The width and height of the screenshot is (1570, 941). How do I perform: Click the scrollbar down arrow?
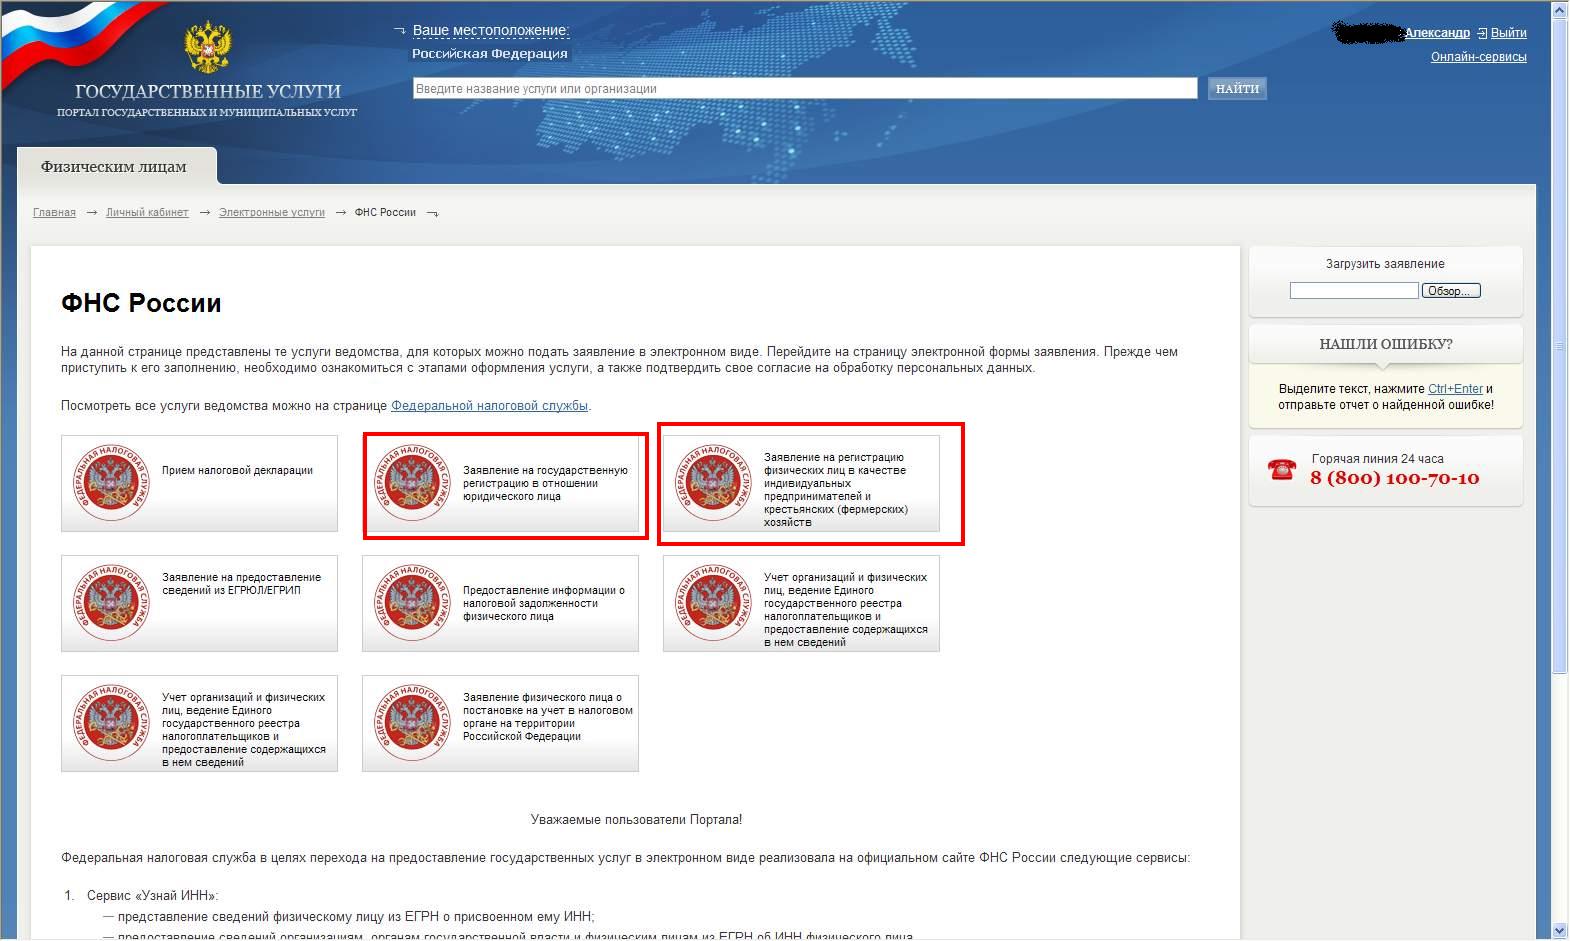click(x=1560, y=932)
